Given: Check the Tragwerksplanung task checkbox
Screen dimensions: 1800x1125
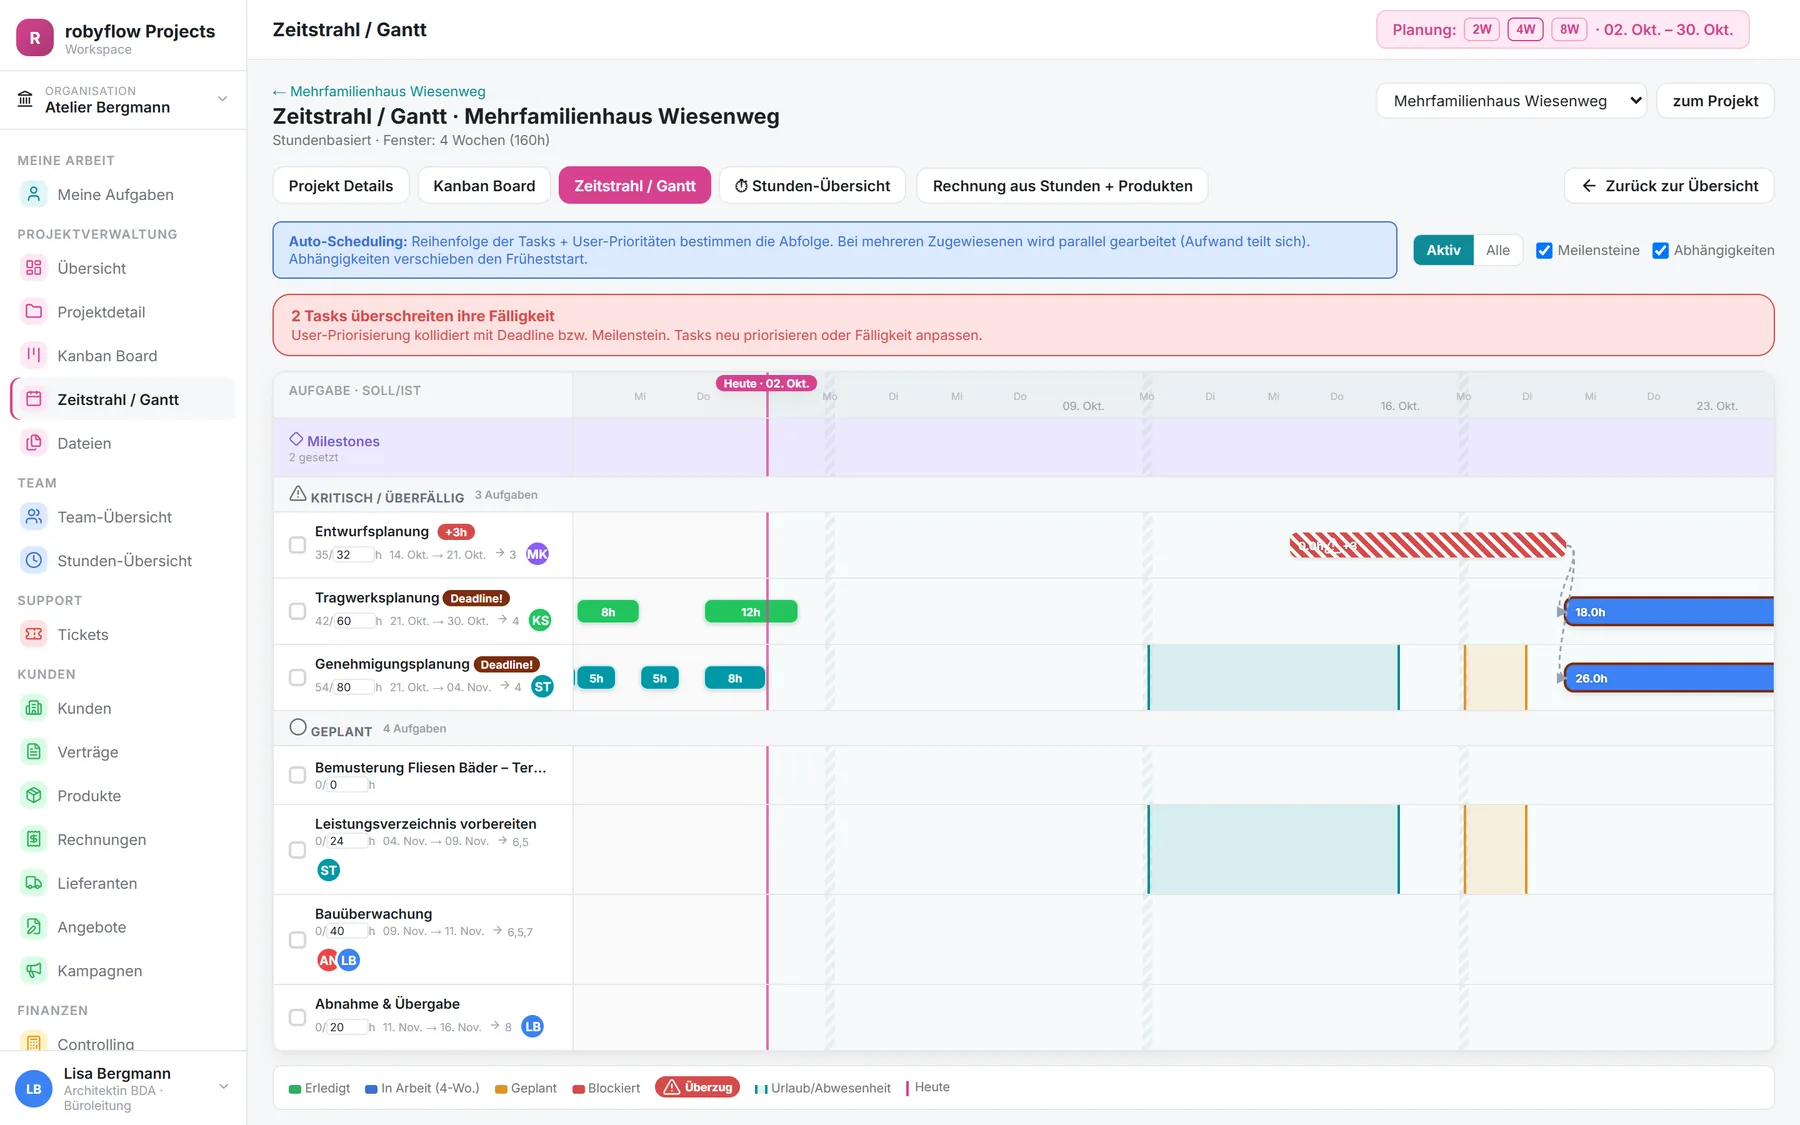Looking at the screenshot, I should point(297,611).
